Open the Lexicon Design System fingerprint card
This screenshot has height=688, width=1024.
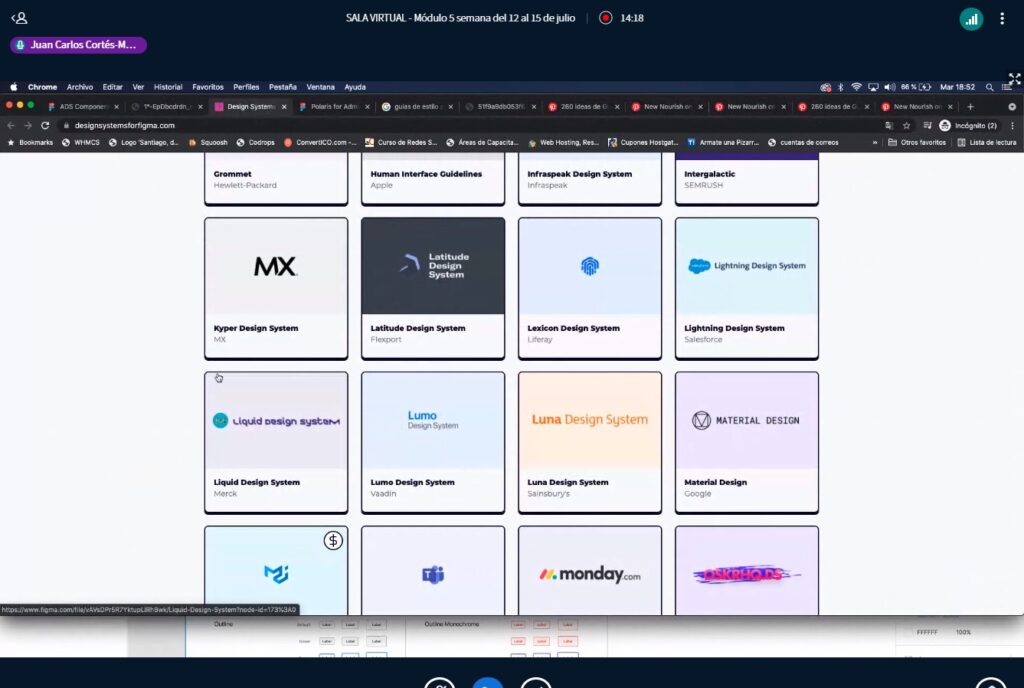click(590, 288)
